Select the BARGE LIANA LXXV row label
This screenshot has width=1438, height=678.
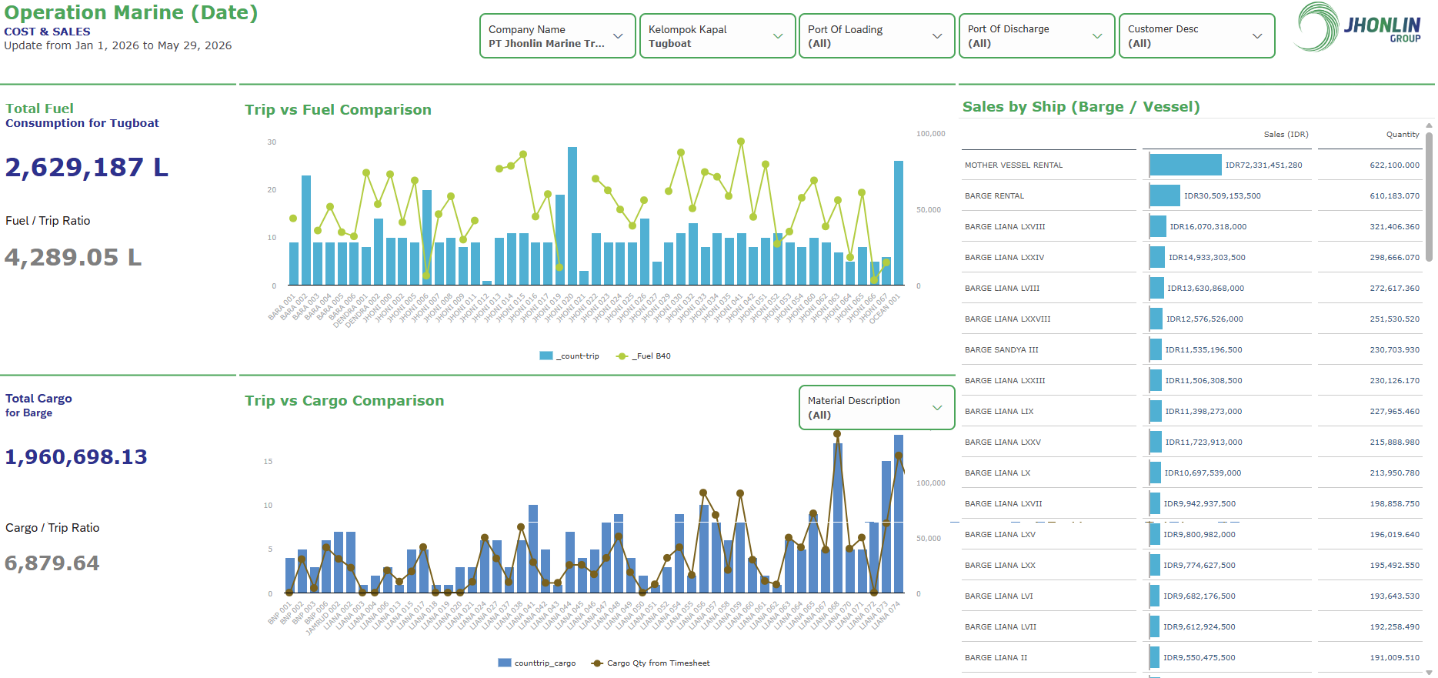coord(1002,442)
